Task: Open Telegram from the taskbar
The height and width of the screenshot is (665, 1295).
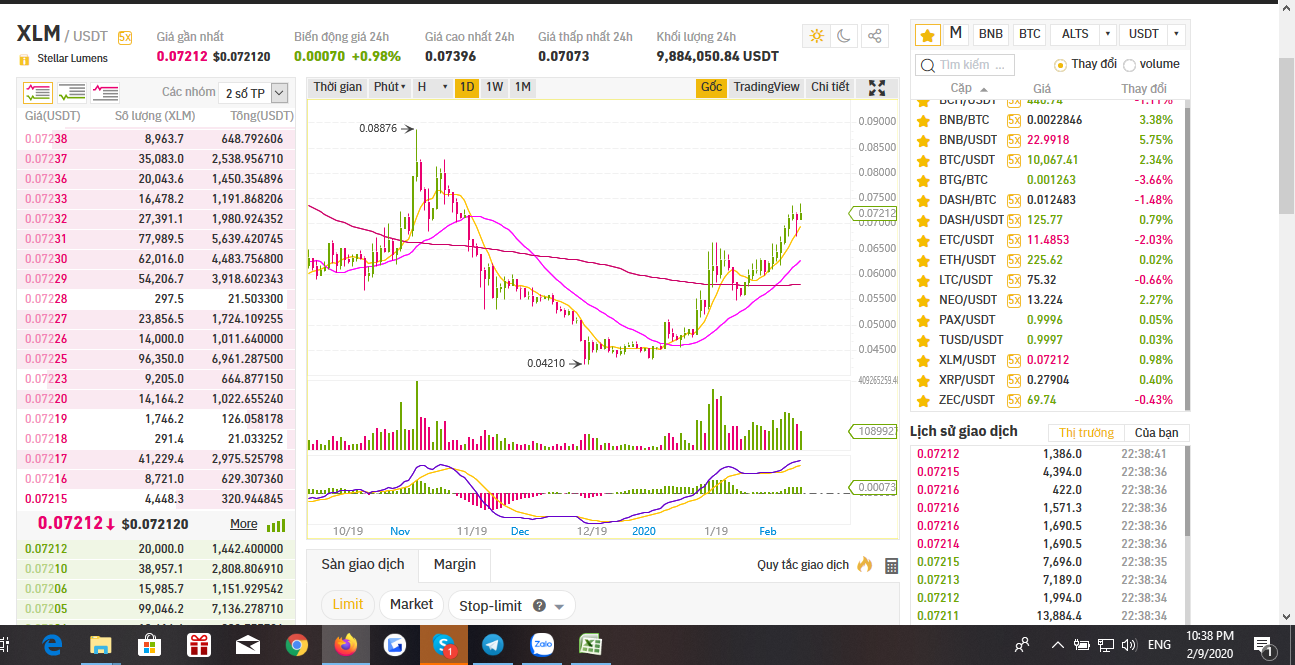Action: (x=492, y=645)
